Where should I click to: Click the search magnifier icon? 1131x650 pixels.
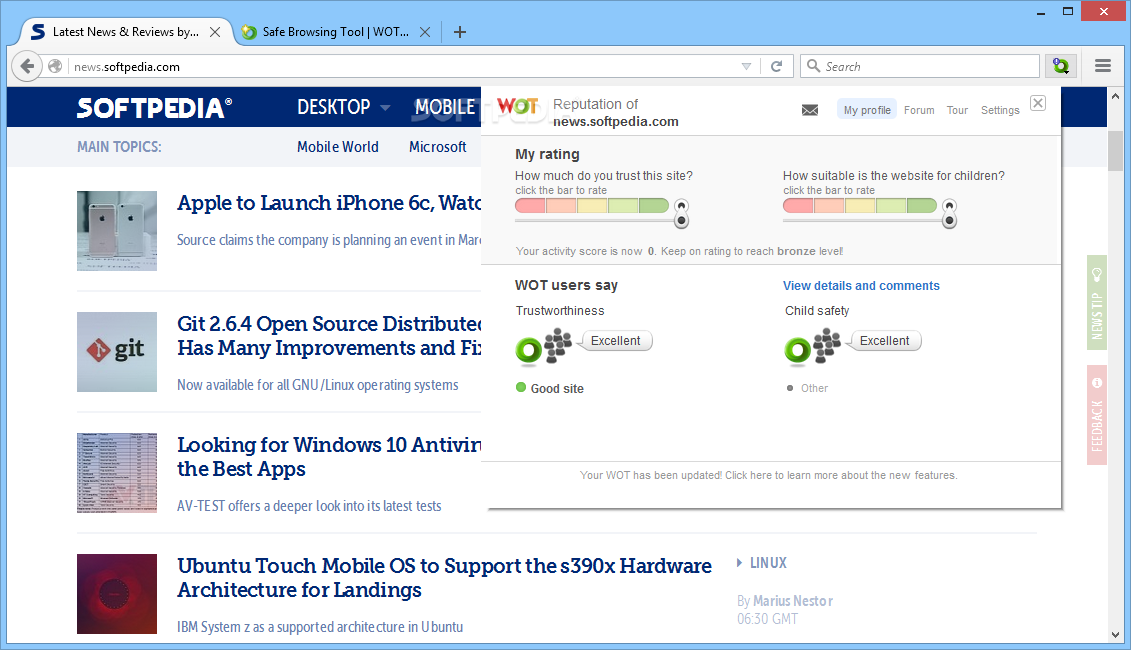click(x=813, y=66)
